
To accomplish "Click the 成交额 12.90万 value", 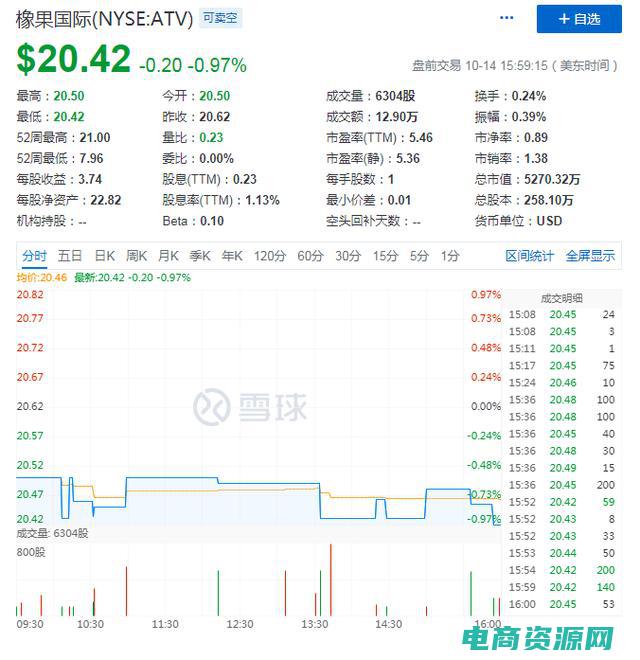I will [x=396, y=117].
